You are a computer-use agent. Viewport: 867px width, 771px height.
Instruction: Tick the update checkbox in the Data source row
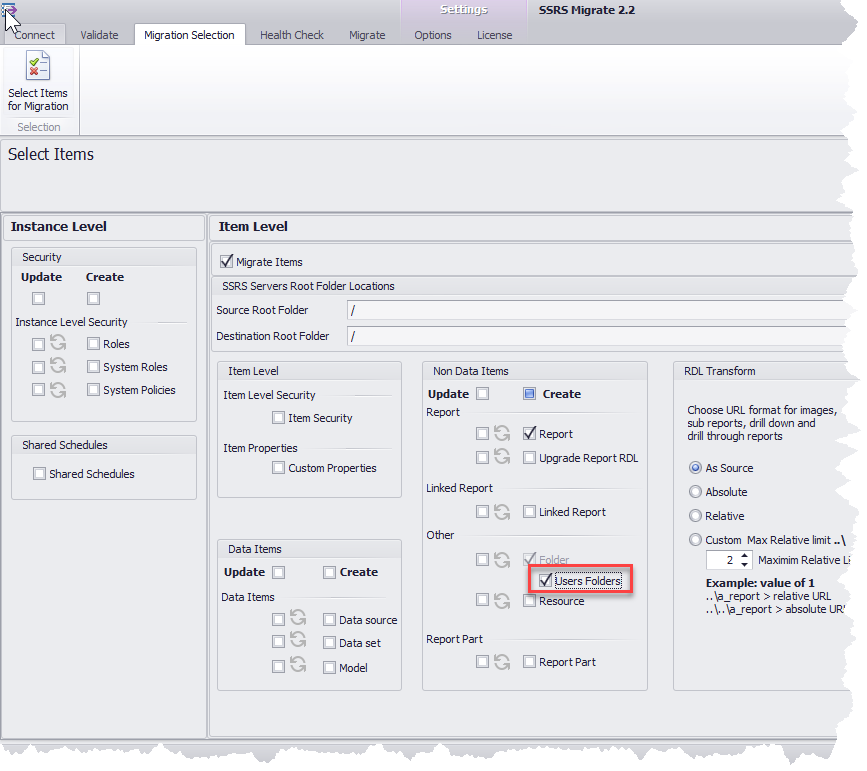(x=279, y=619)
